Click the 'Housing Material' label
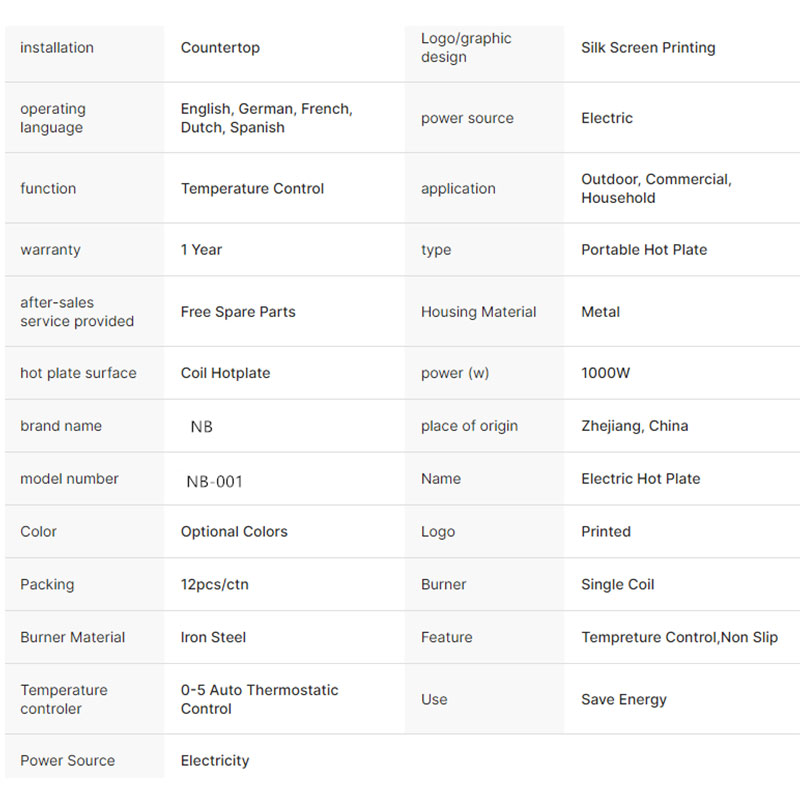The width and height of the screenshot is (800, 800). tap(478, 312)
